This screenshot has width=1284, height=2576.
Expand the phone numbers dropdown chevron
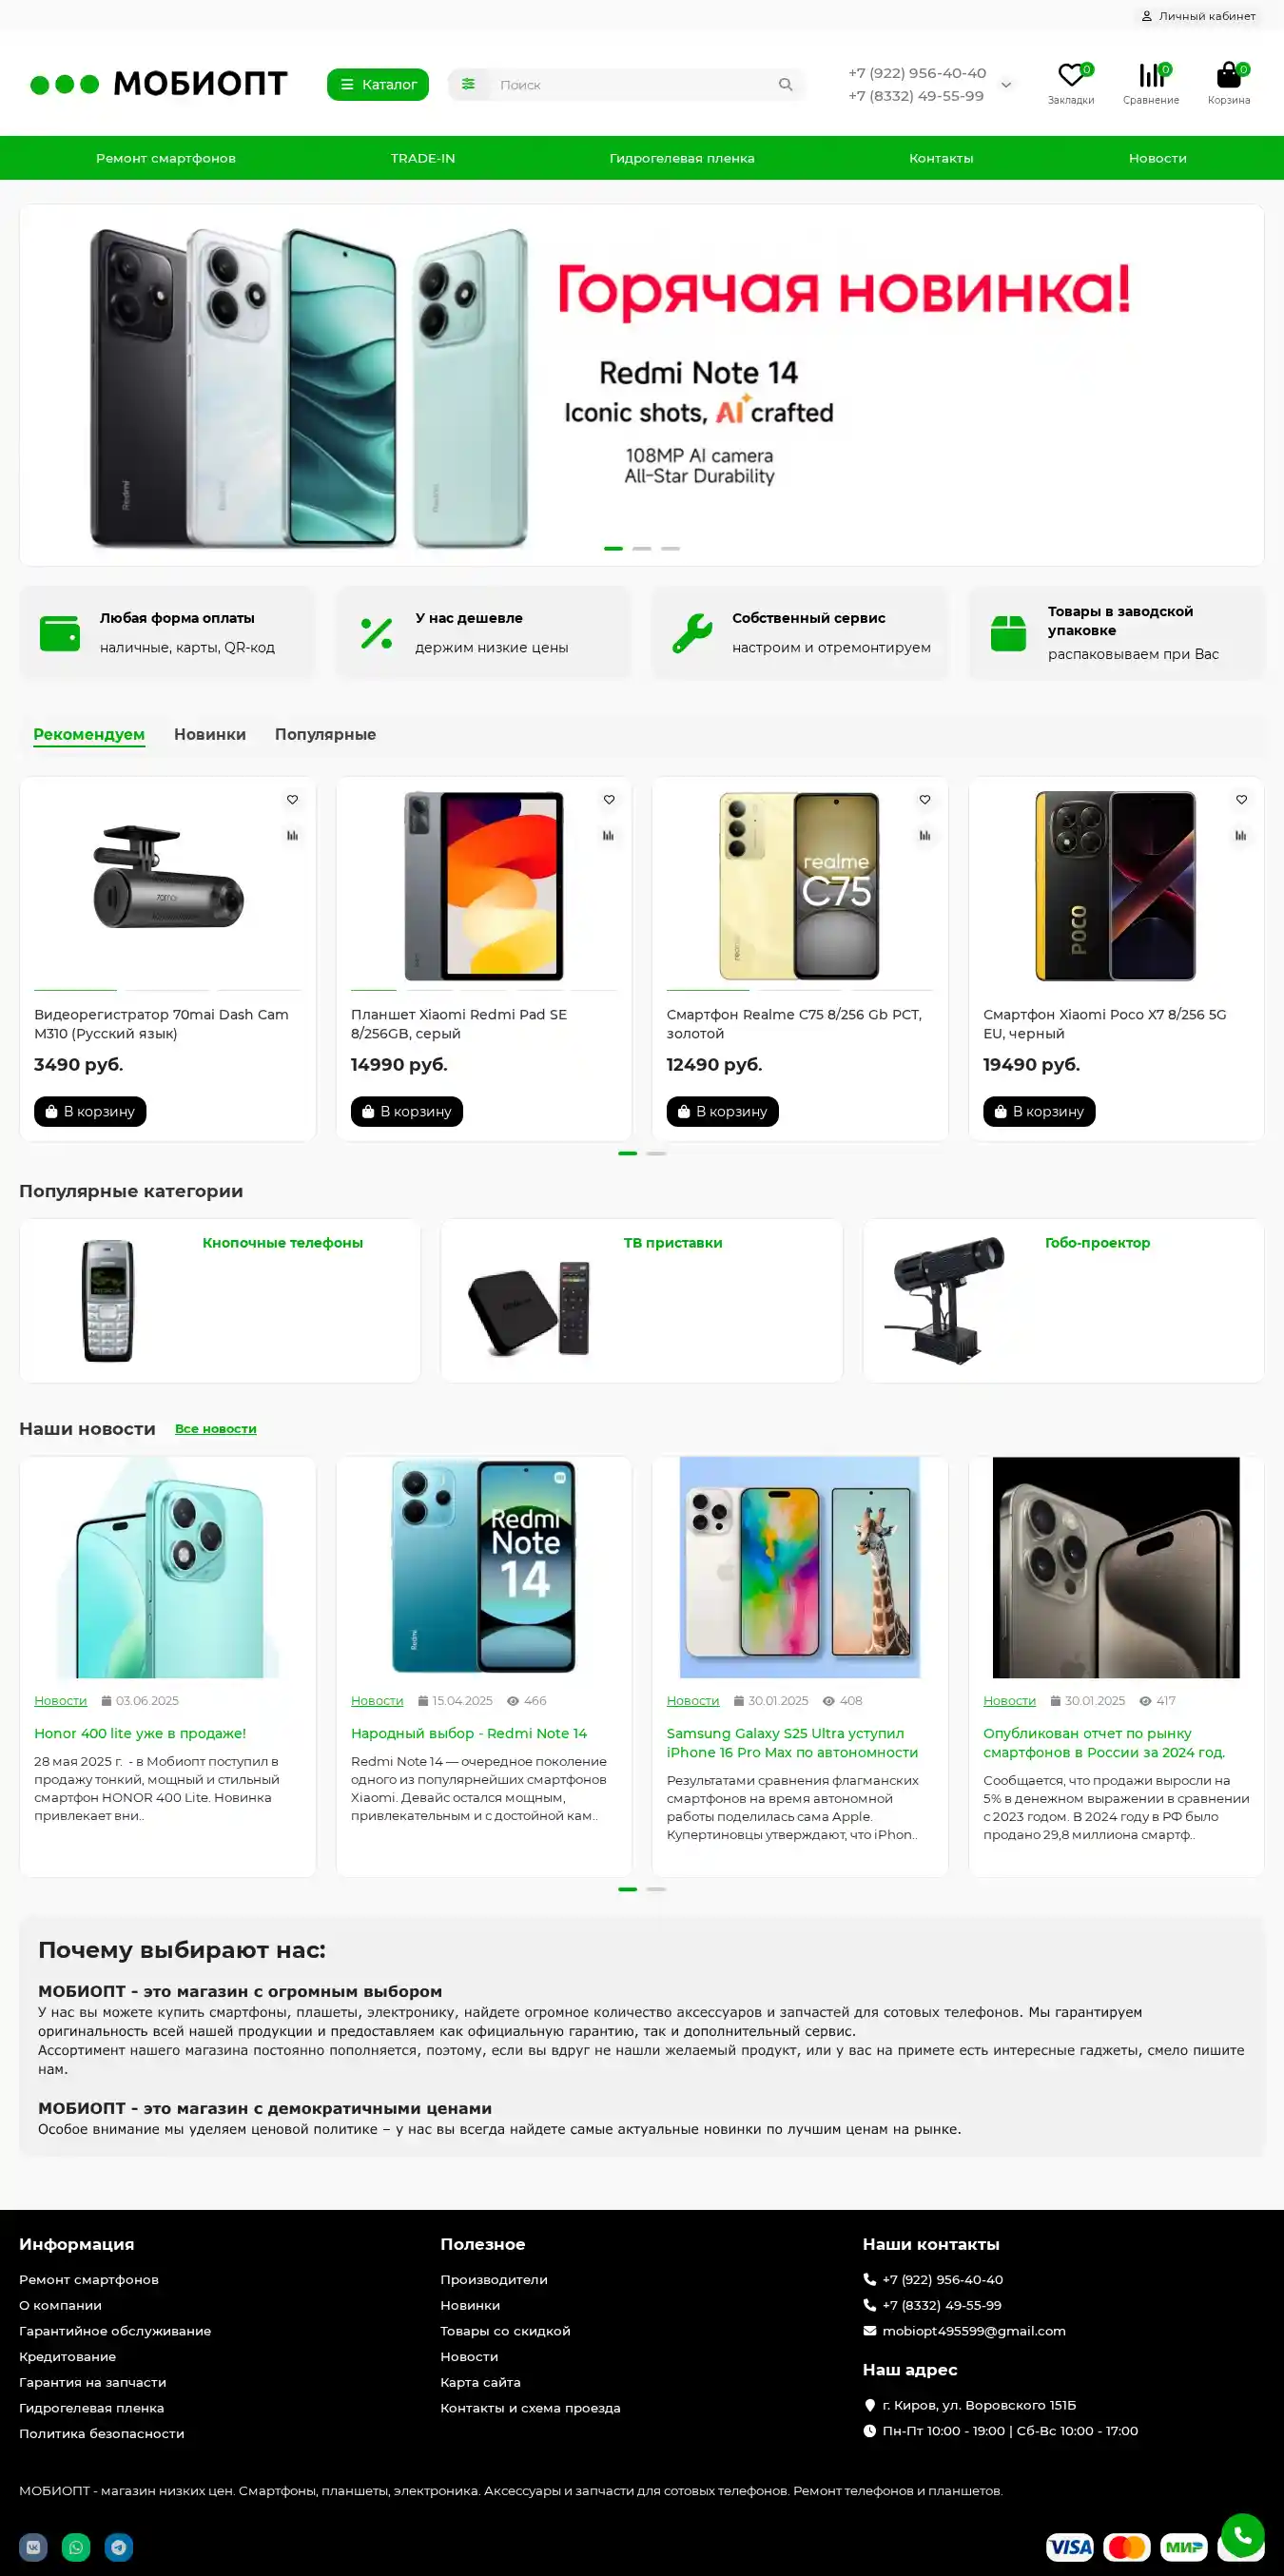(x=1006, y=85)
